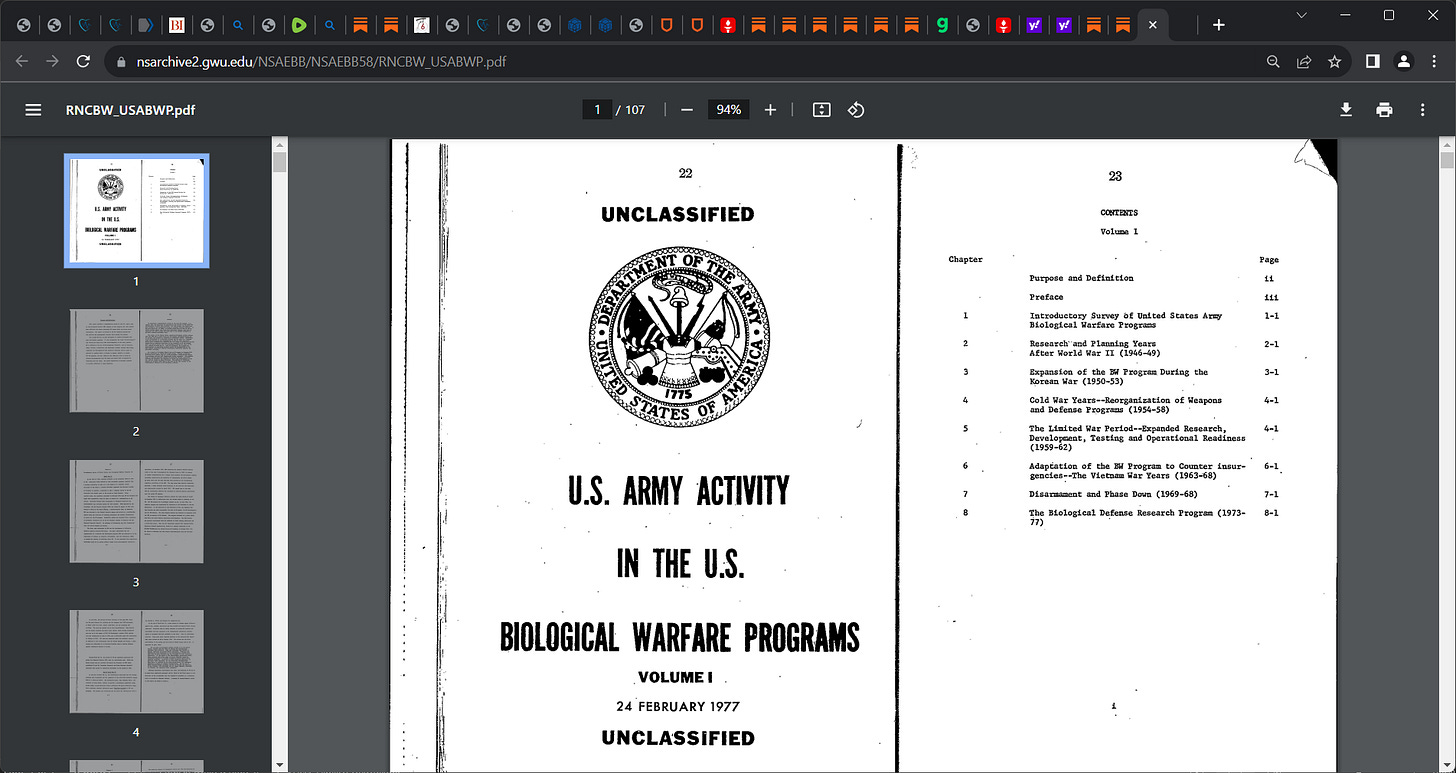This screenshot has height=773, width=1456.
Task: View site information via the lock icon
Action: pos(121,61)
